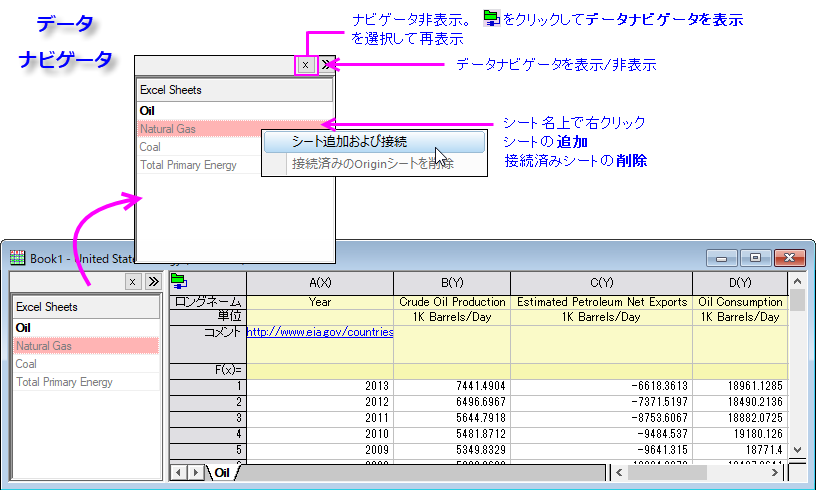Click sheet tab scroll right arrow
The width and height of the screenshot is (816, 490).
coord(196,472)
